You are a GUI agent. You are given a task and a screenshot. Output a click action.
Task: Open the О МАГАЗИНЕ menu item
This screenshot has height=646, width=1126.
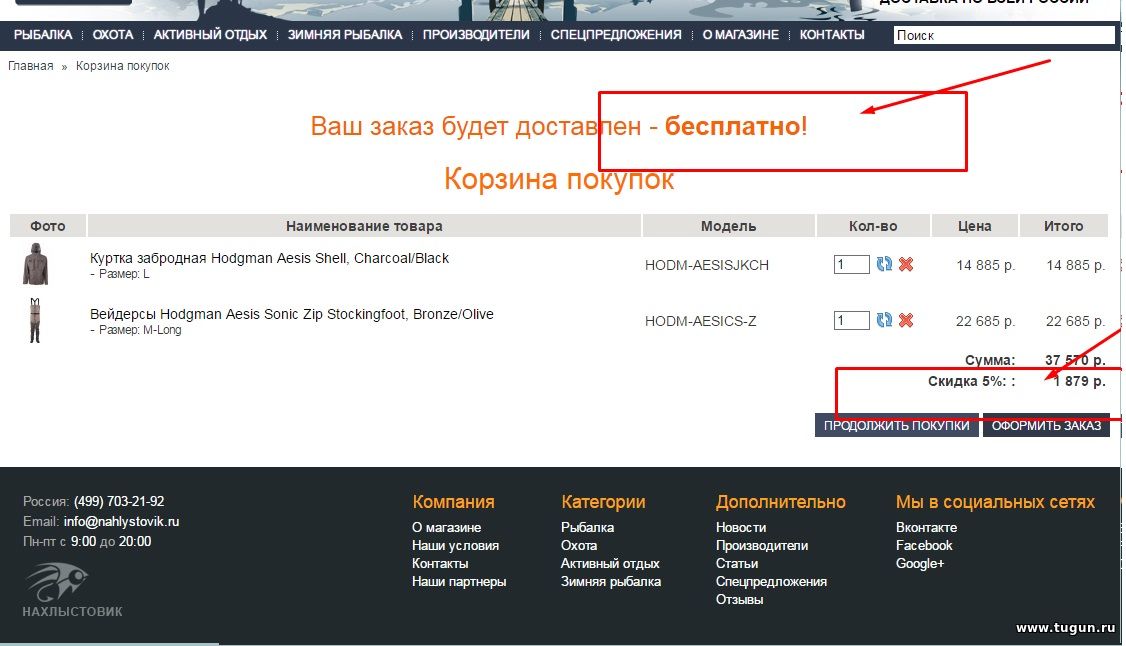point(740,34)
